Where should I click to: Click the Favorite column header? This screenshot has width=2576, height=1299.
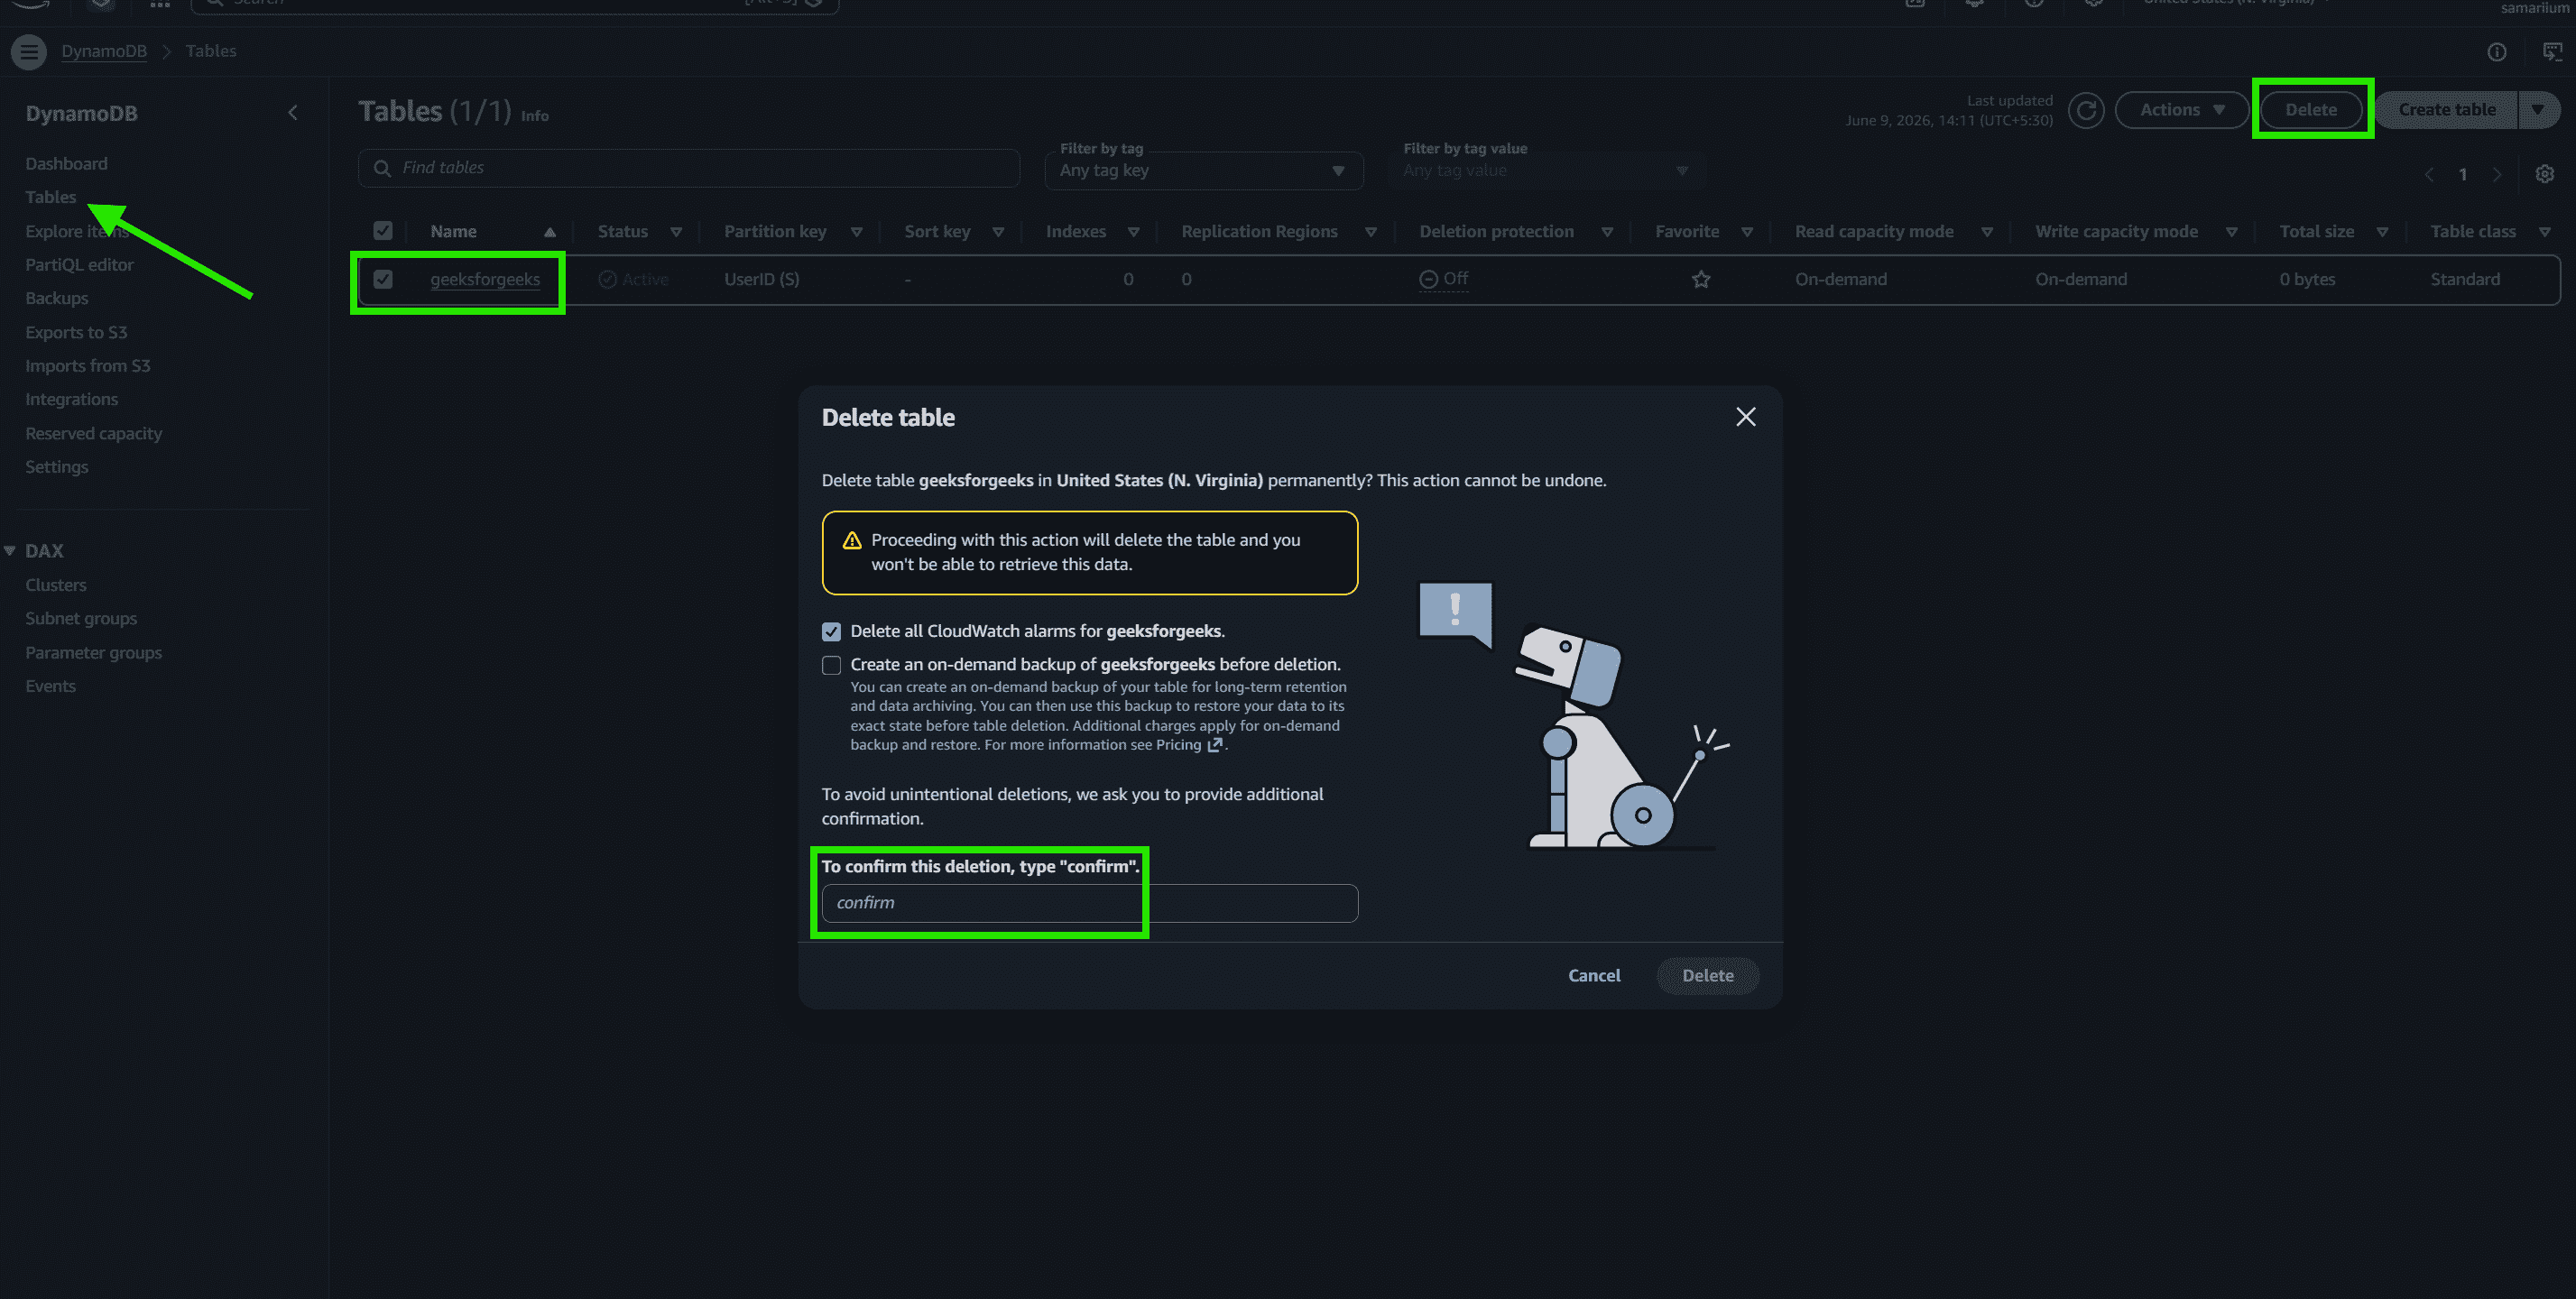click(x=1687, y=232)
